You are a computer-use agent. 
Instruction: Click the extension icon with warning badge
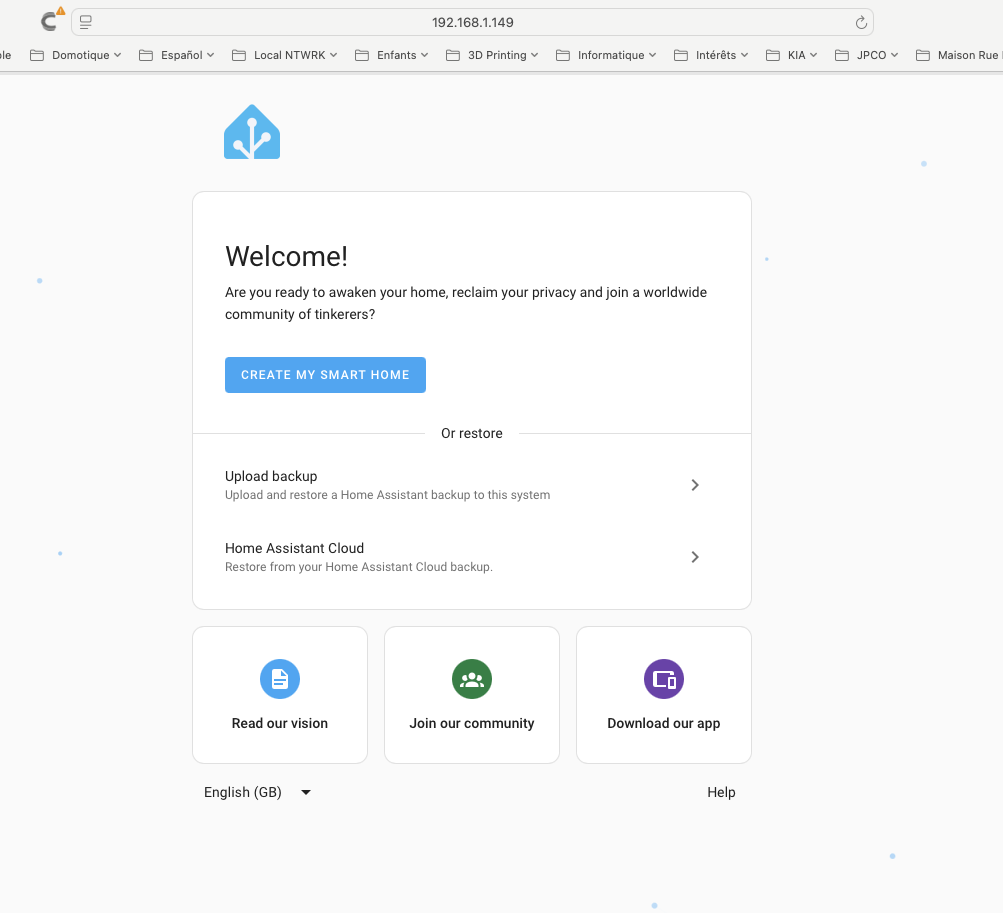50,21
